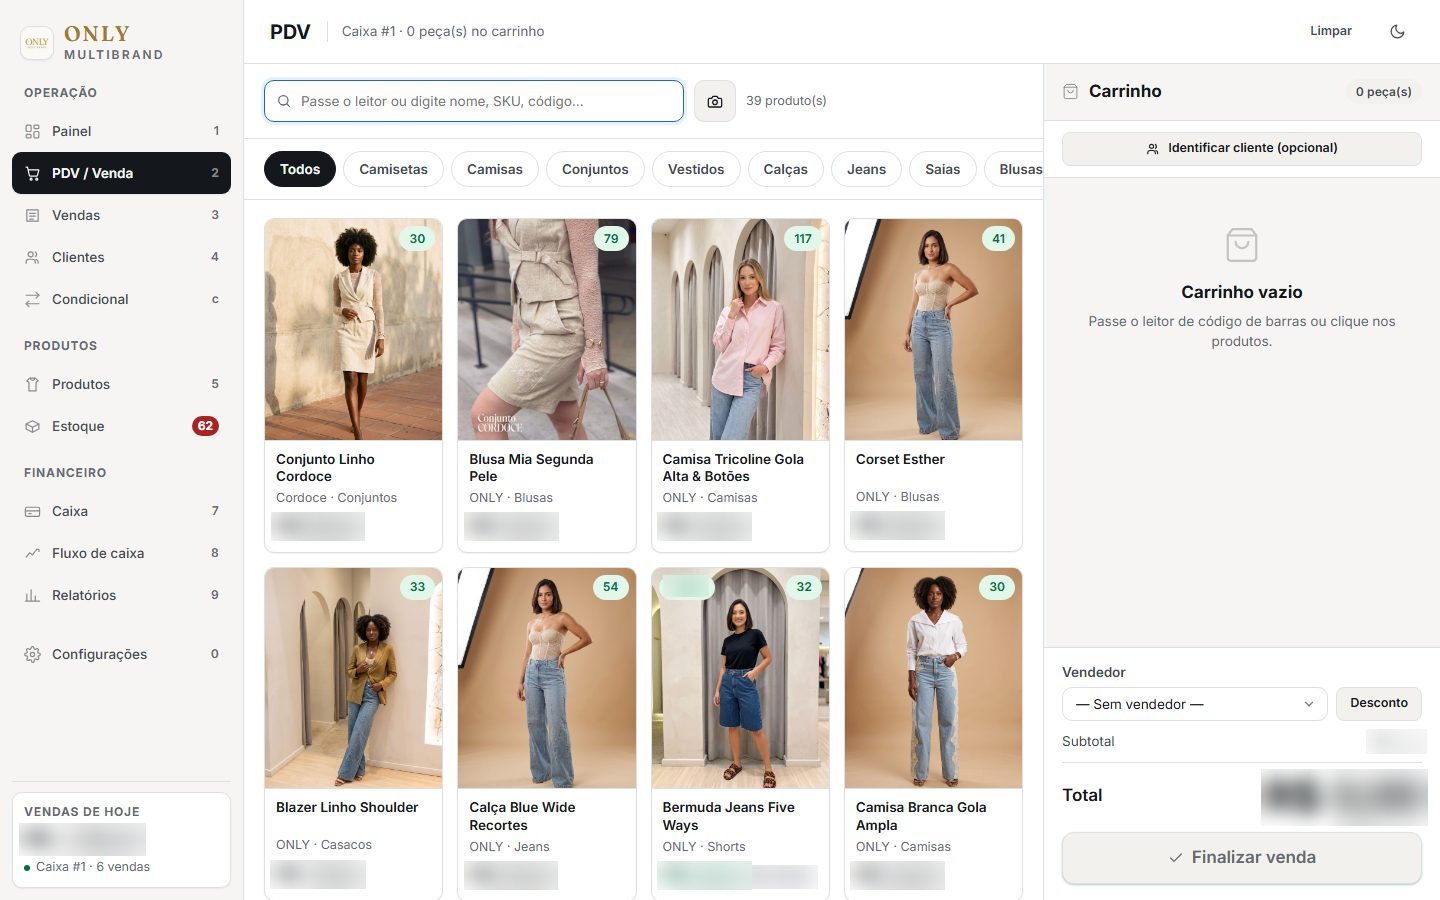
Task: Click the Carrinho header bag icon
Action: click(1070, 91)
